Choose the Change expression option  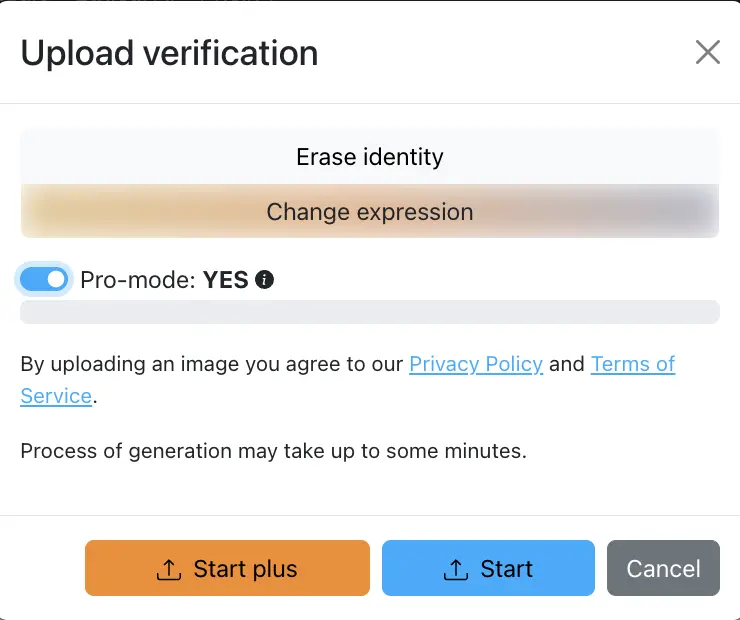369,212
